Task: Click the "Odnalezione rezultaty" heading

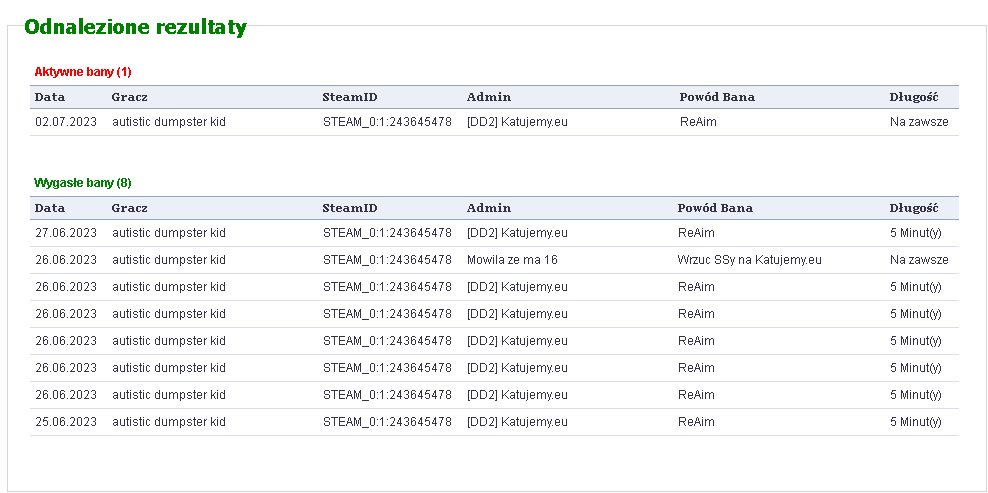Action: 135,28
